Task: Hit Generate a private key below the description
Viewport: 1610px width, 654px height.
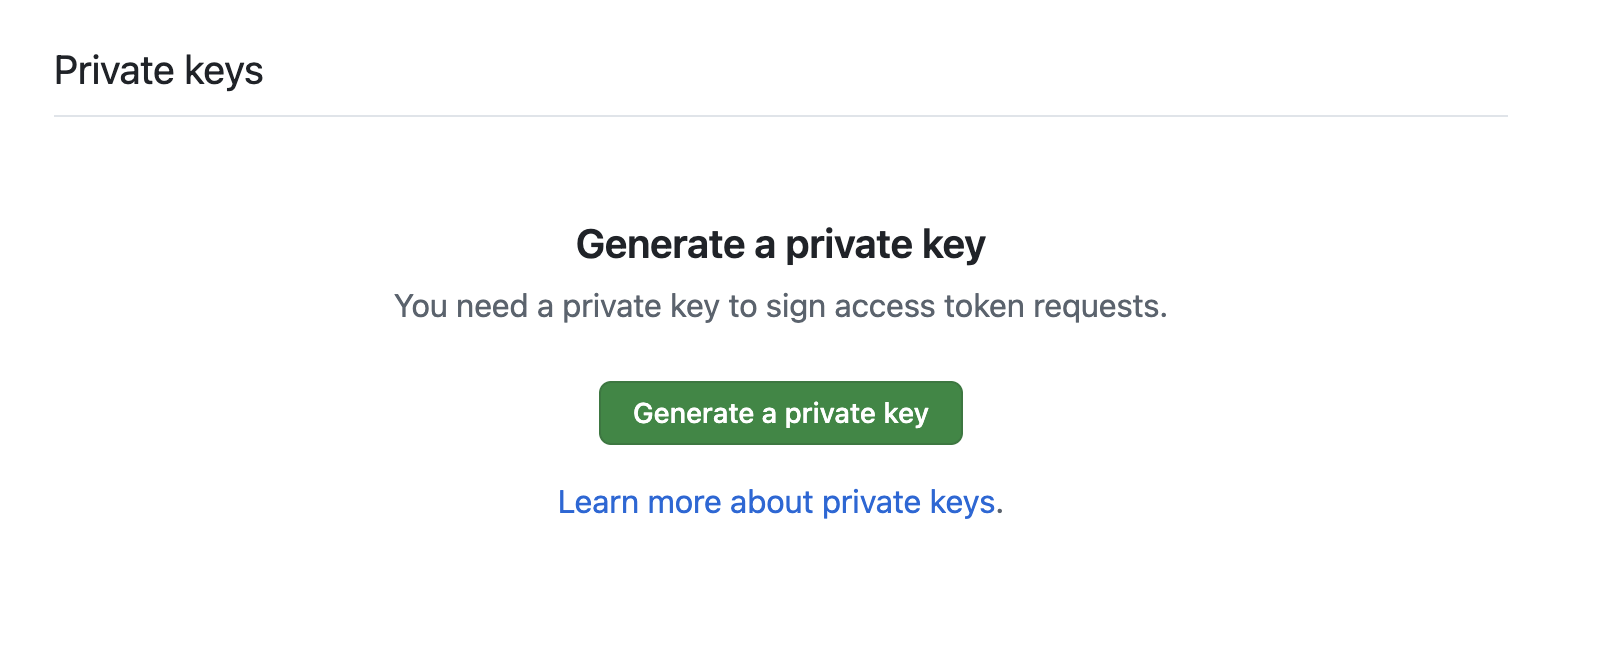Action: [x=780, y=413]
